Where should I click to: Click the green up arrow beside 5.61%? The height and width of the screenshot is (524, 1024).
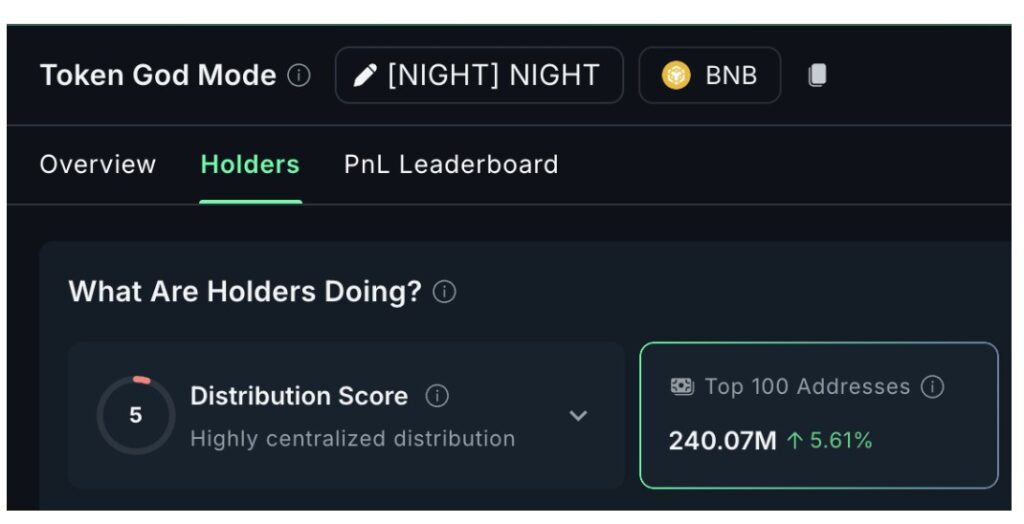795,441
